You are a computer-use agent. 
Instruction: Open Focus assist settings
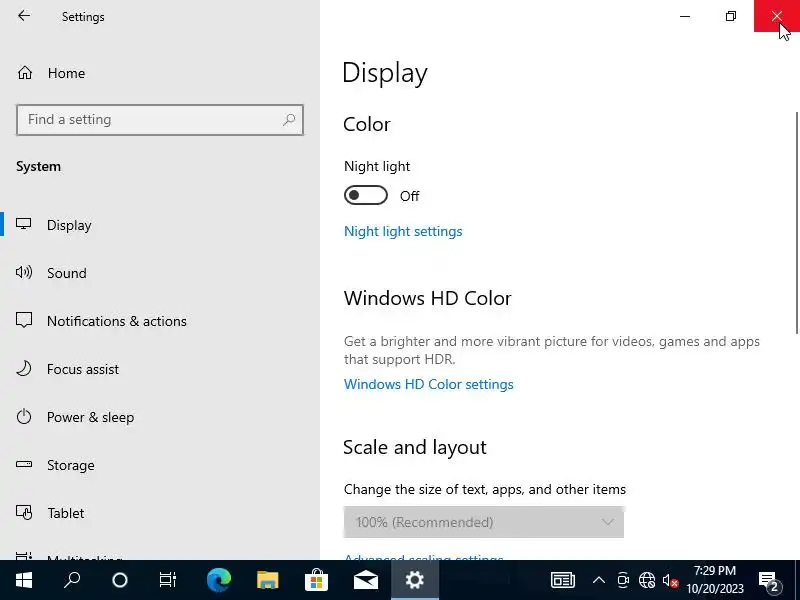160,368
